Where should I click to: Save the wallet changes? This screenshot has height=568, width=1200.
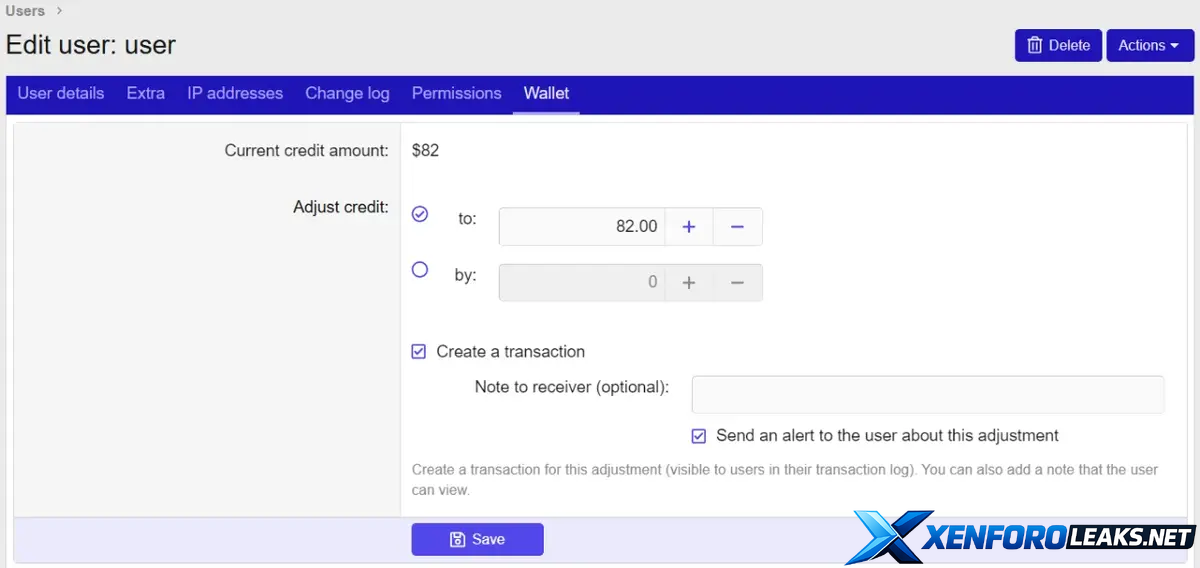click(x=477, y=539)
